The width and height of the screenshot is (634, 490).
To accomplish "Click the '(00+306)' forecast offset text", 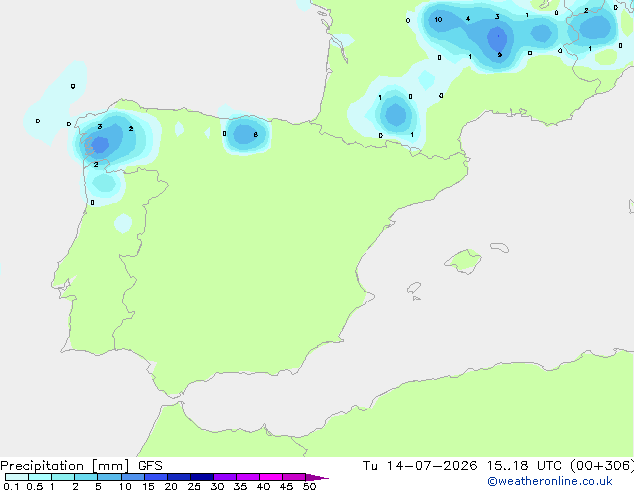I will [602, 466].
